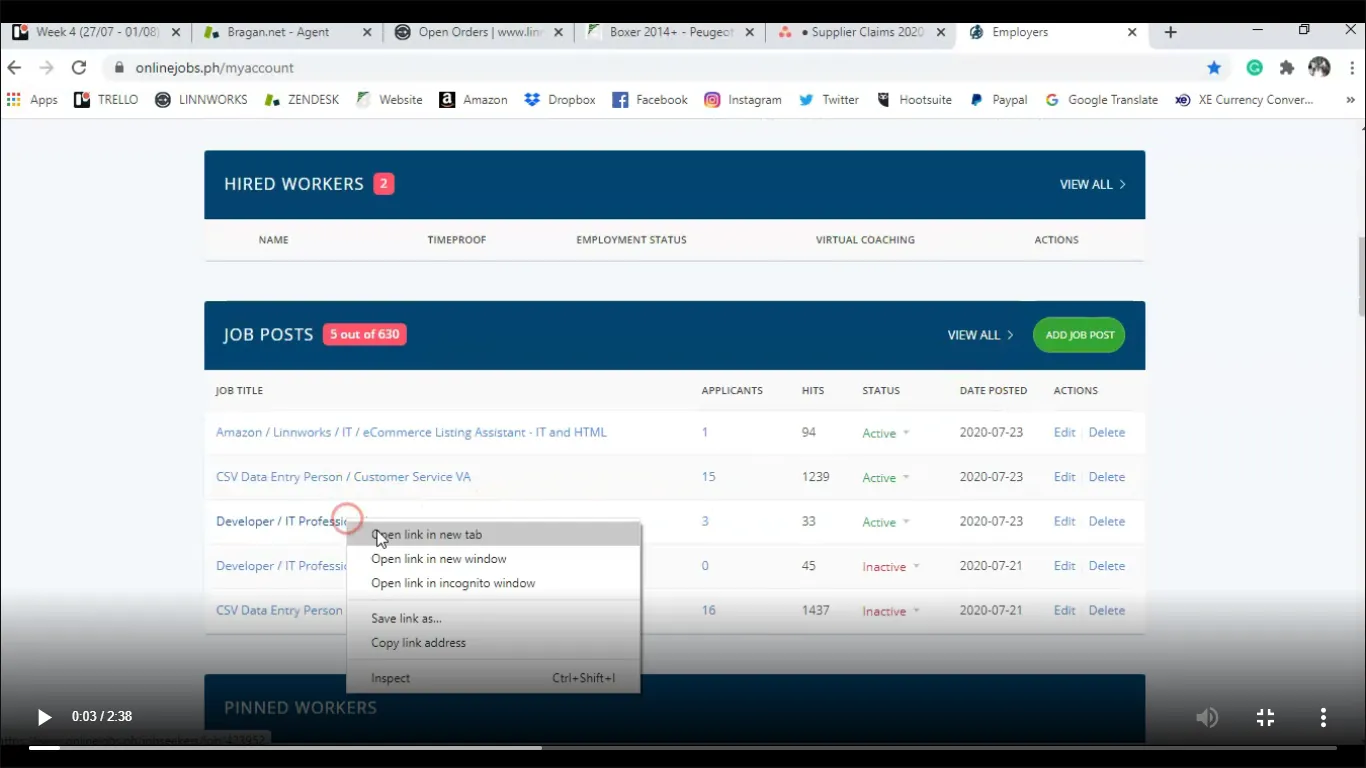This screenshot has height=768, width=1366.
Task: Open the Website bookmark
Action: coord(389,100)
